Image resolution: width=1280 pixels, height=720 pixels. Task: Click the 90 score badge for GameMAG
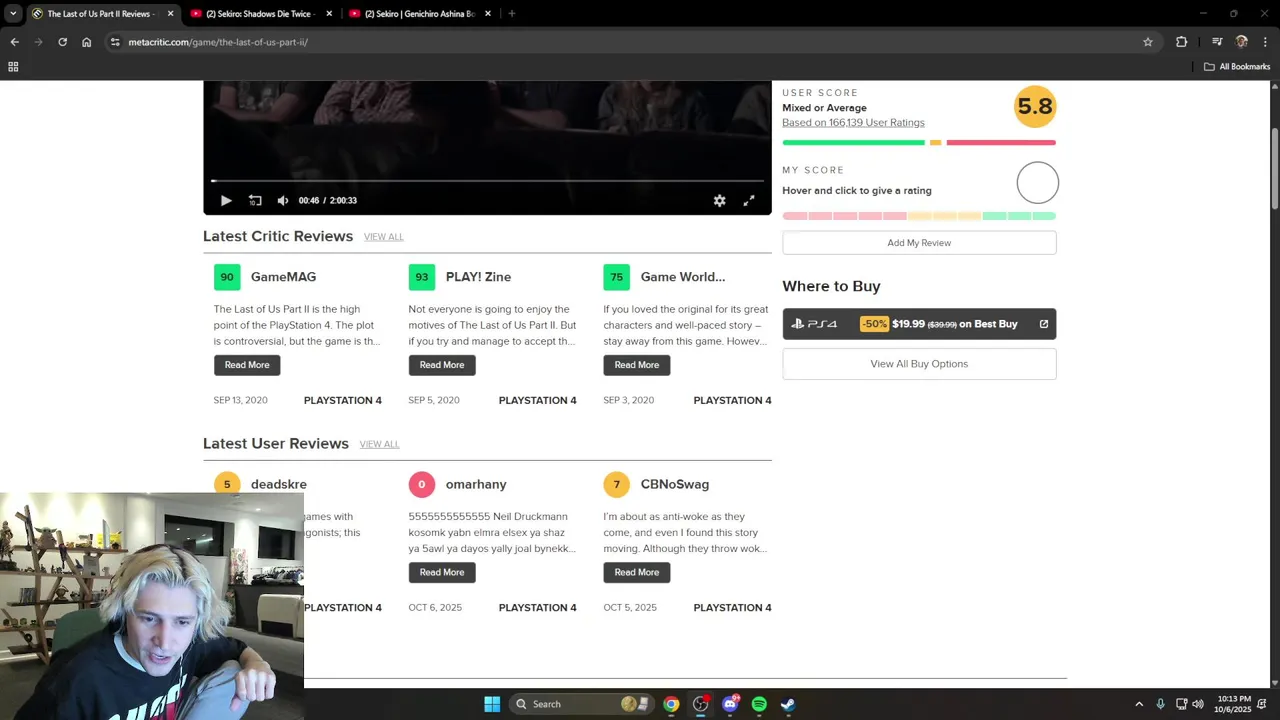tap(227, 277)
